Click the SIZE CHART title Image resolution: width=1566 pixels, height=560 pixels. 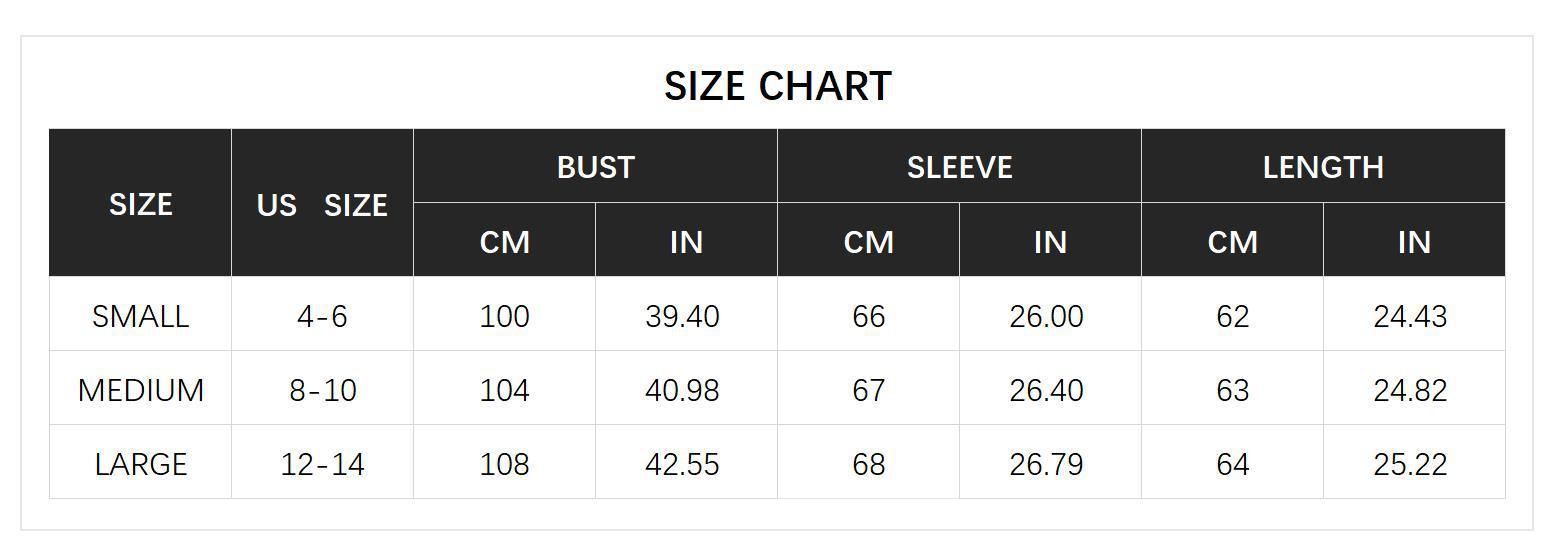(778, 86)
